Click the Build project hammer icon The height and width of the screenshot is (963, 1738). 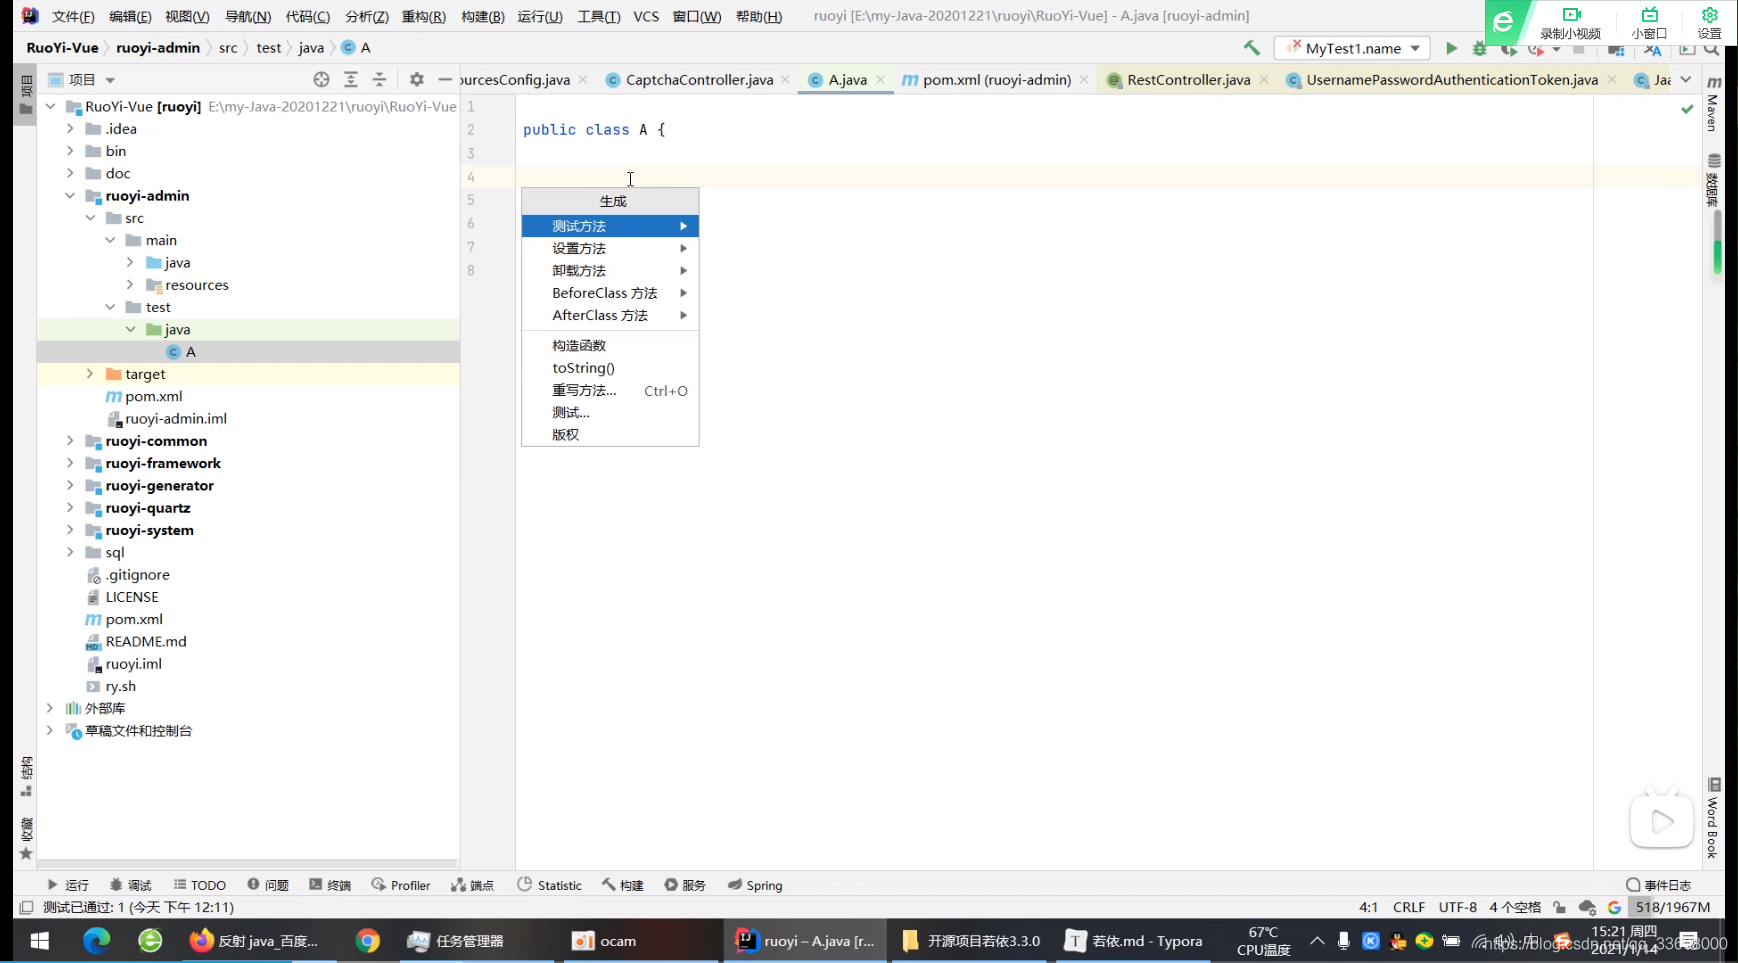tap(1251, 48)
